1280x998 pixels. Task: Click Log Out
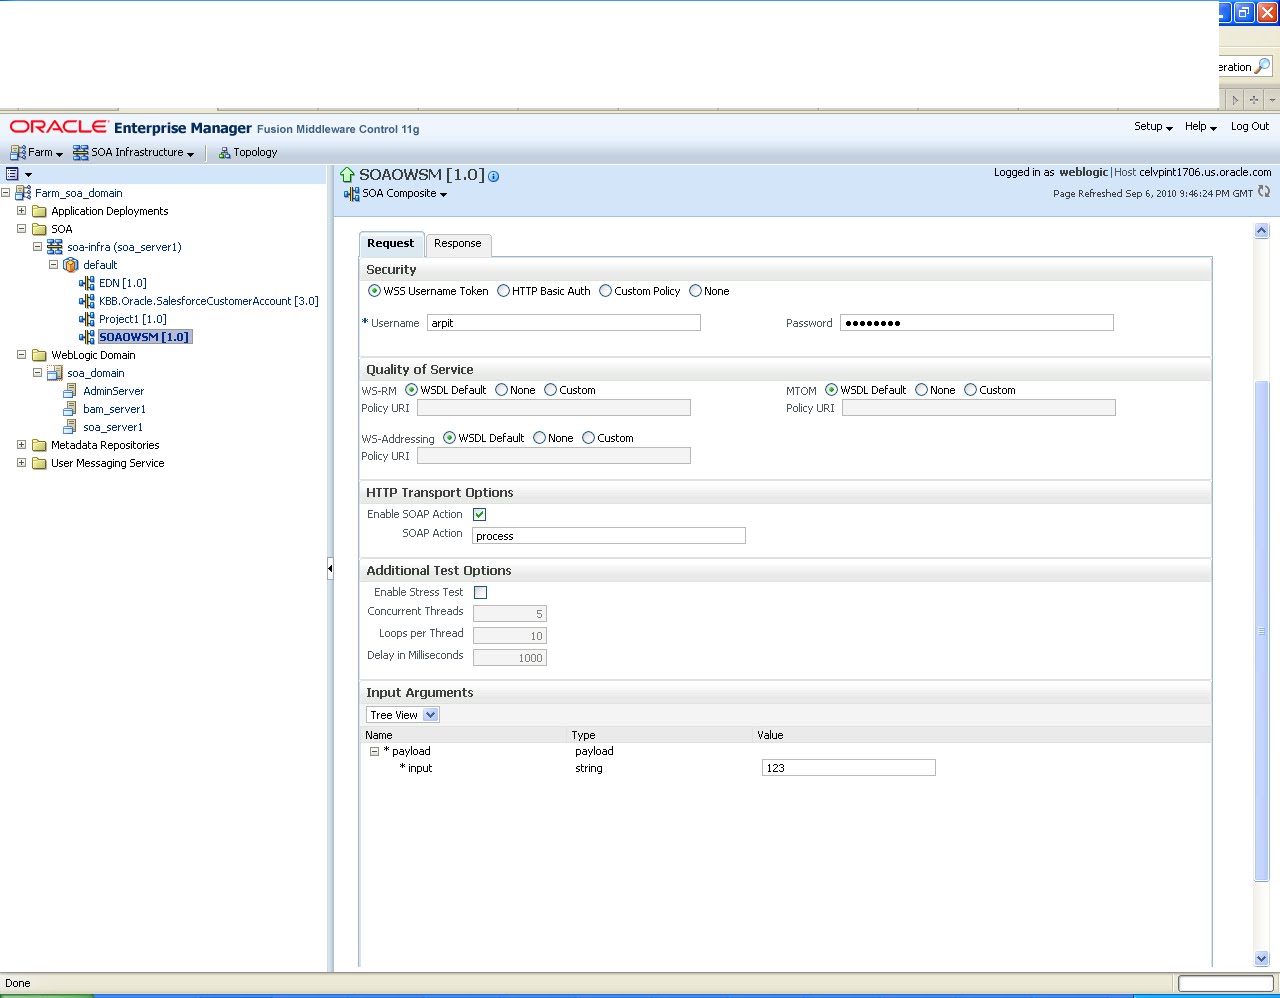1249,127
